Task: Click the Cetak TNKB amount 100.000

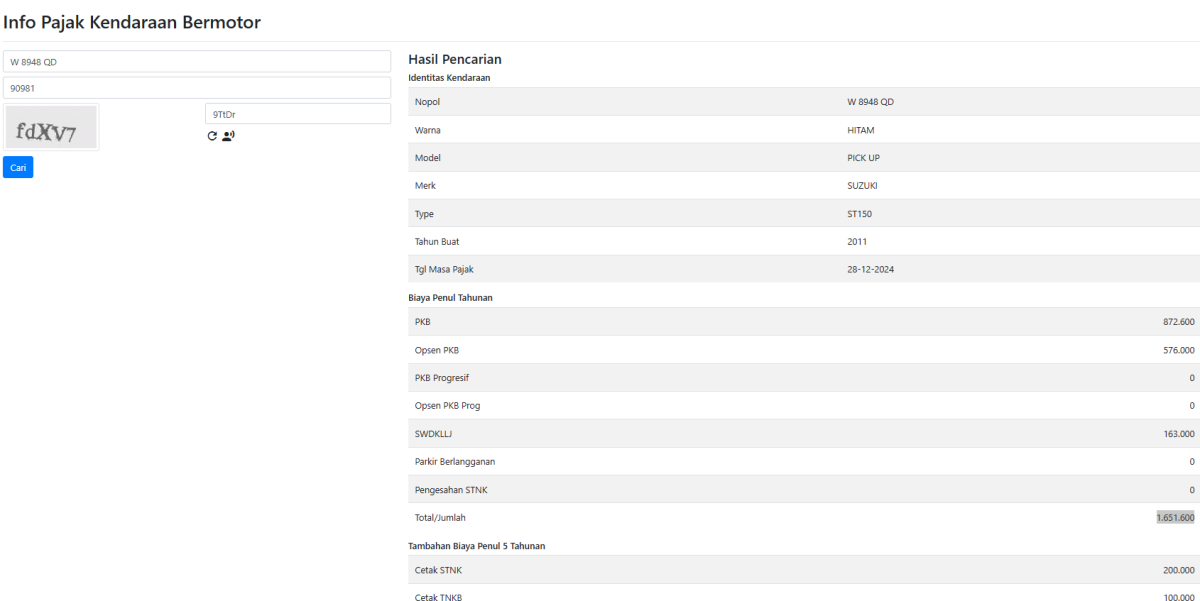Action: (1179, 598)
